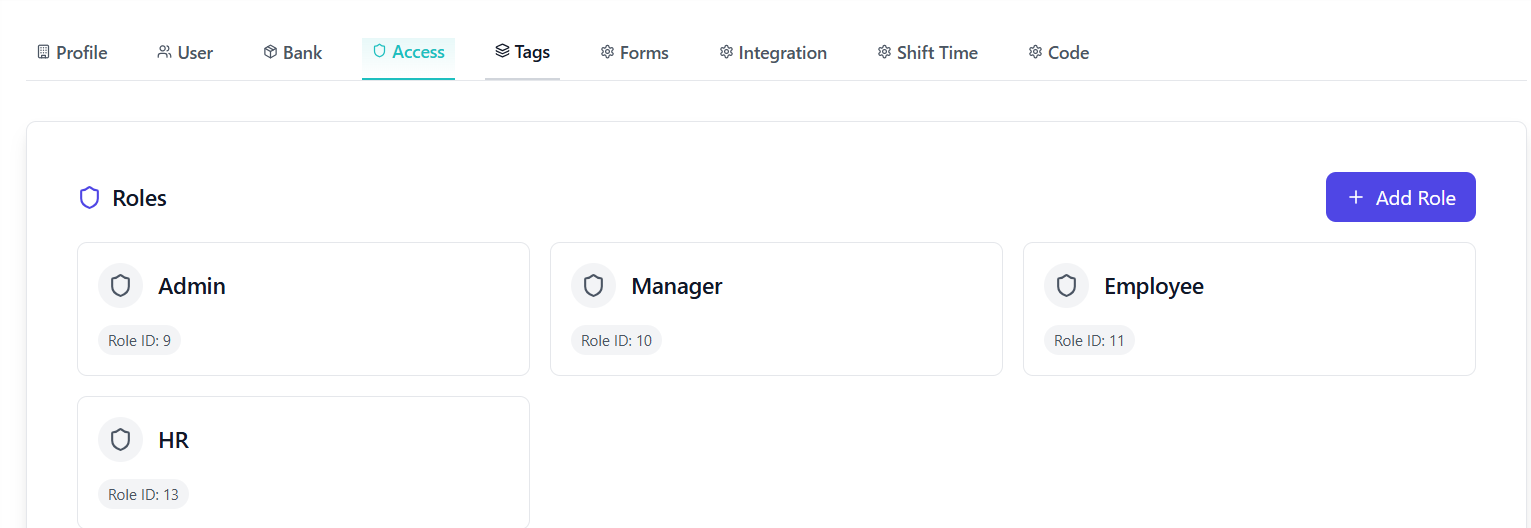Click the people icon on User tab
This screenshot has width=1531, height=528.
pos(164,52)
